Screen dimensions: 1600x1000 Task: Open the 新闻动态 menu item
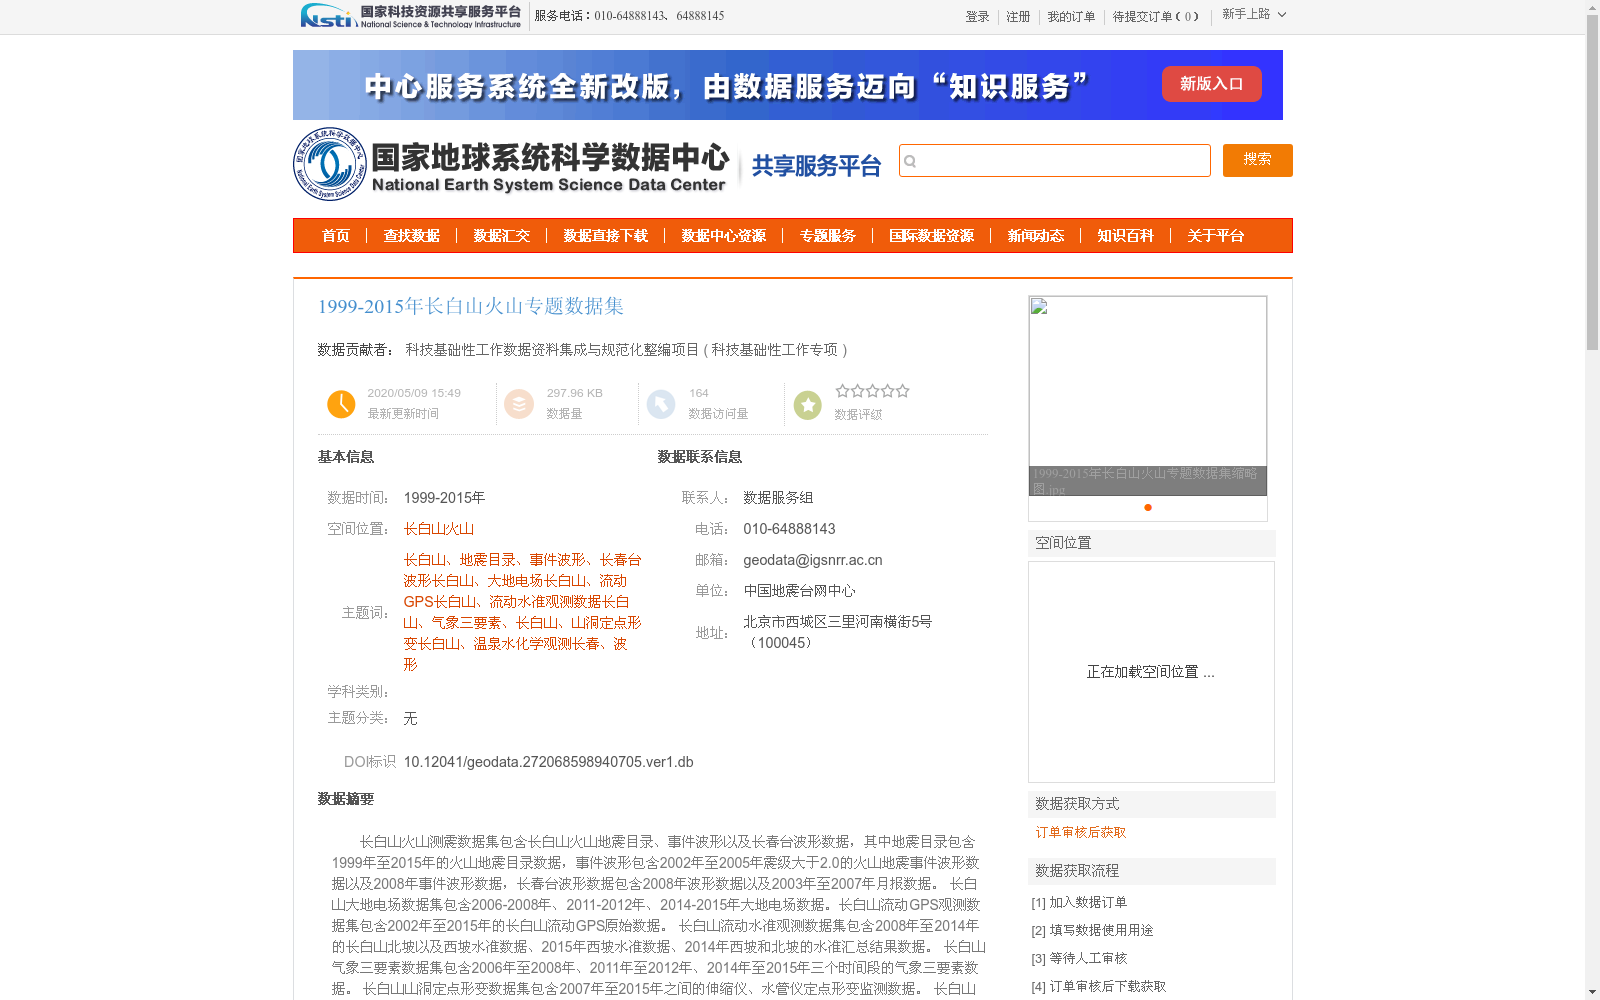(1036, 236)
